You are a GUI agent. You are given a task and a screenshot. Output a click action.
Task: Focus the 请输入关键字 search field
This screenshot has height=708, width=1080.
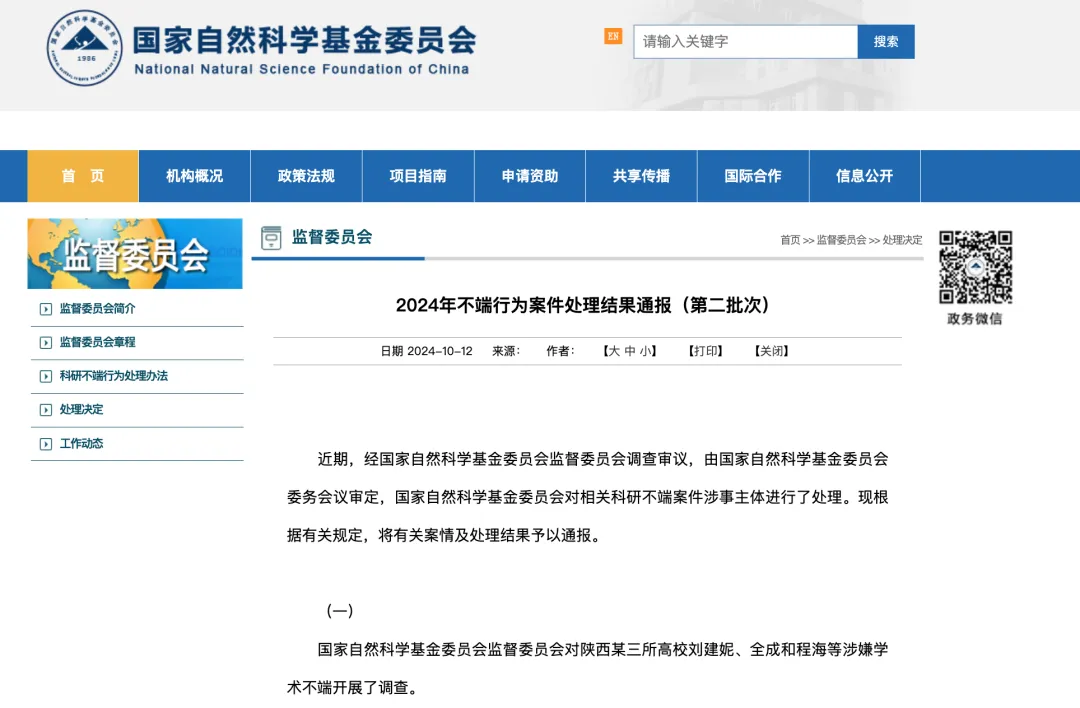pos(745,42)
